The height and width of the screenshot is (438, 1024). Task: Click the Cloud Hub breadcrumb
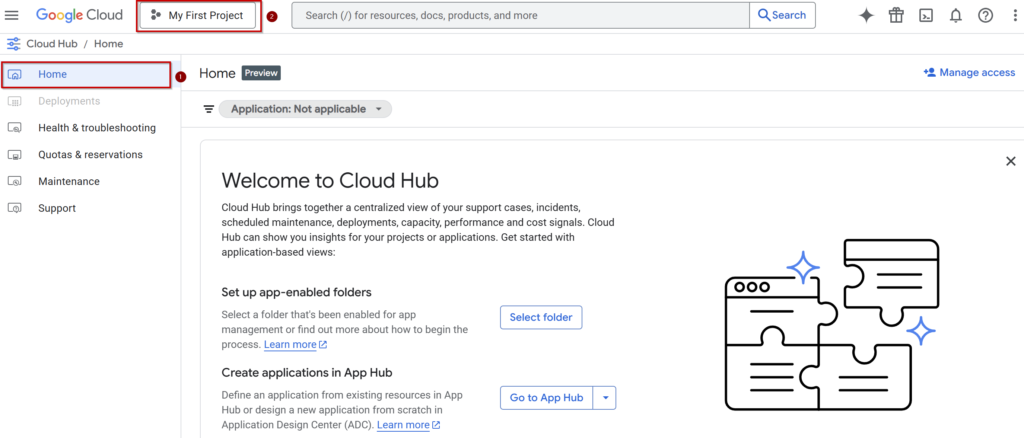coord(52,44)
